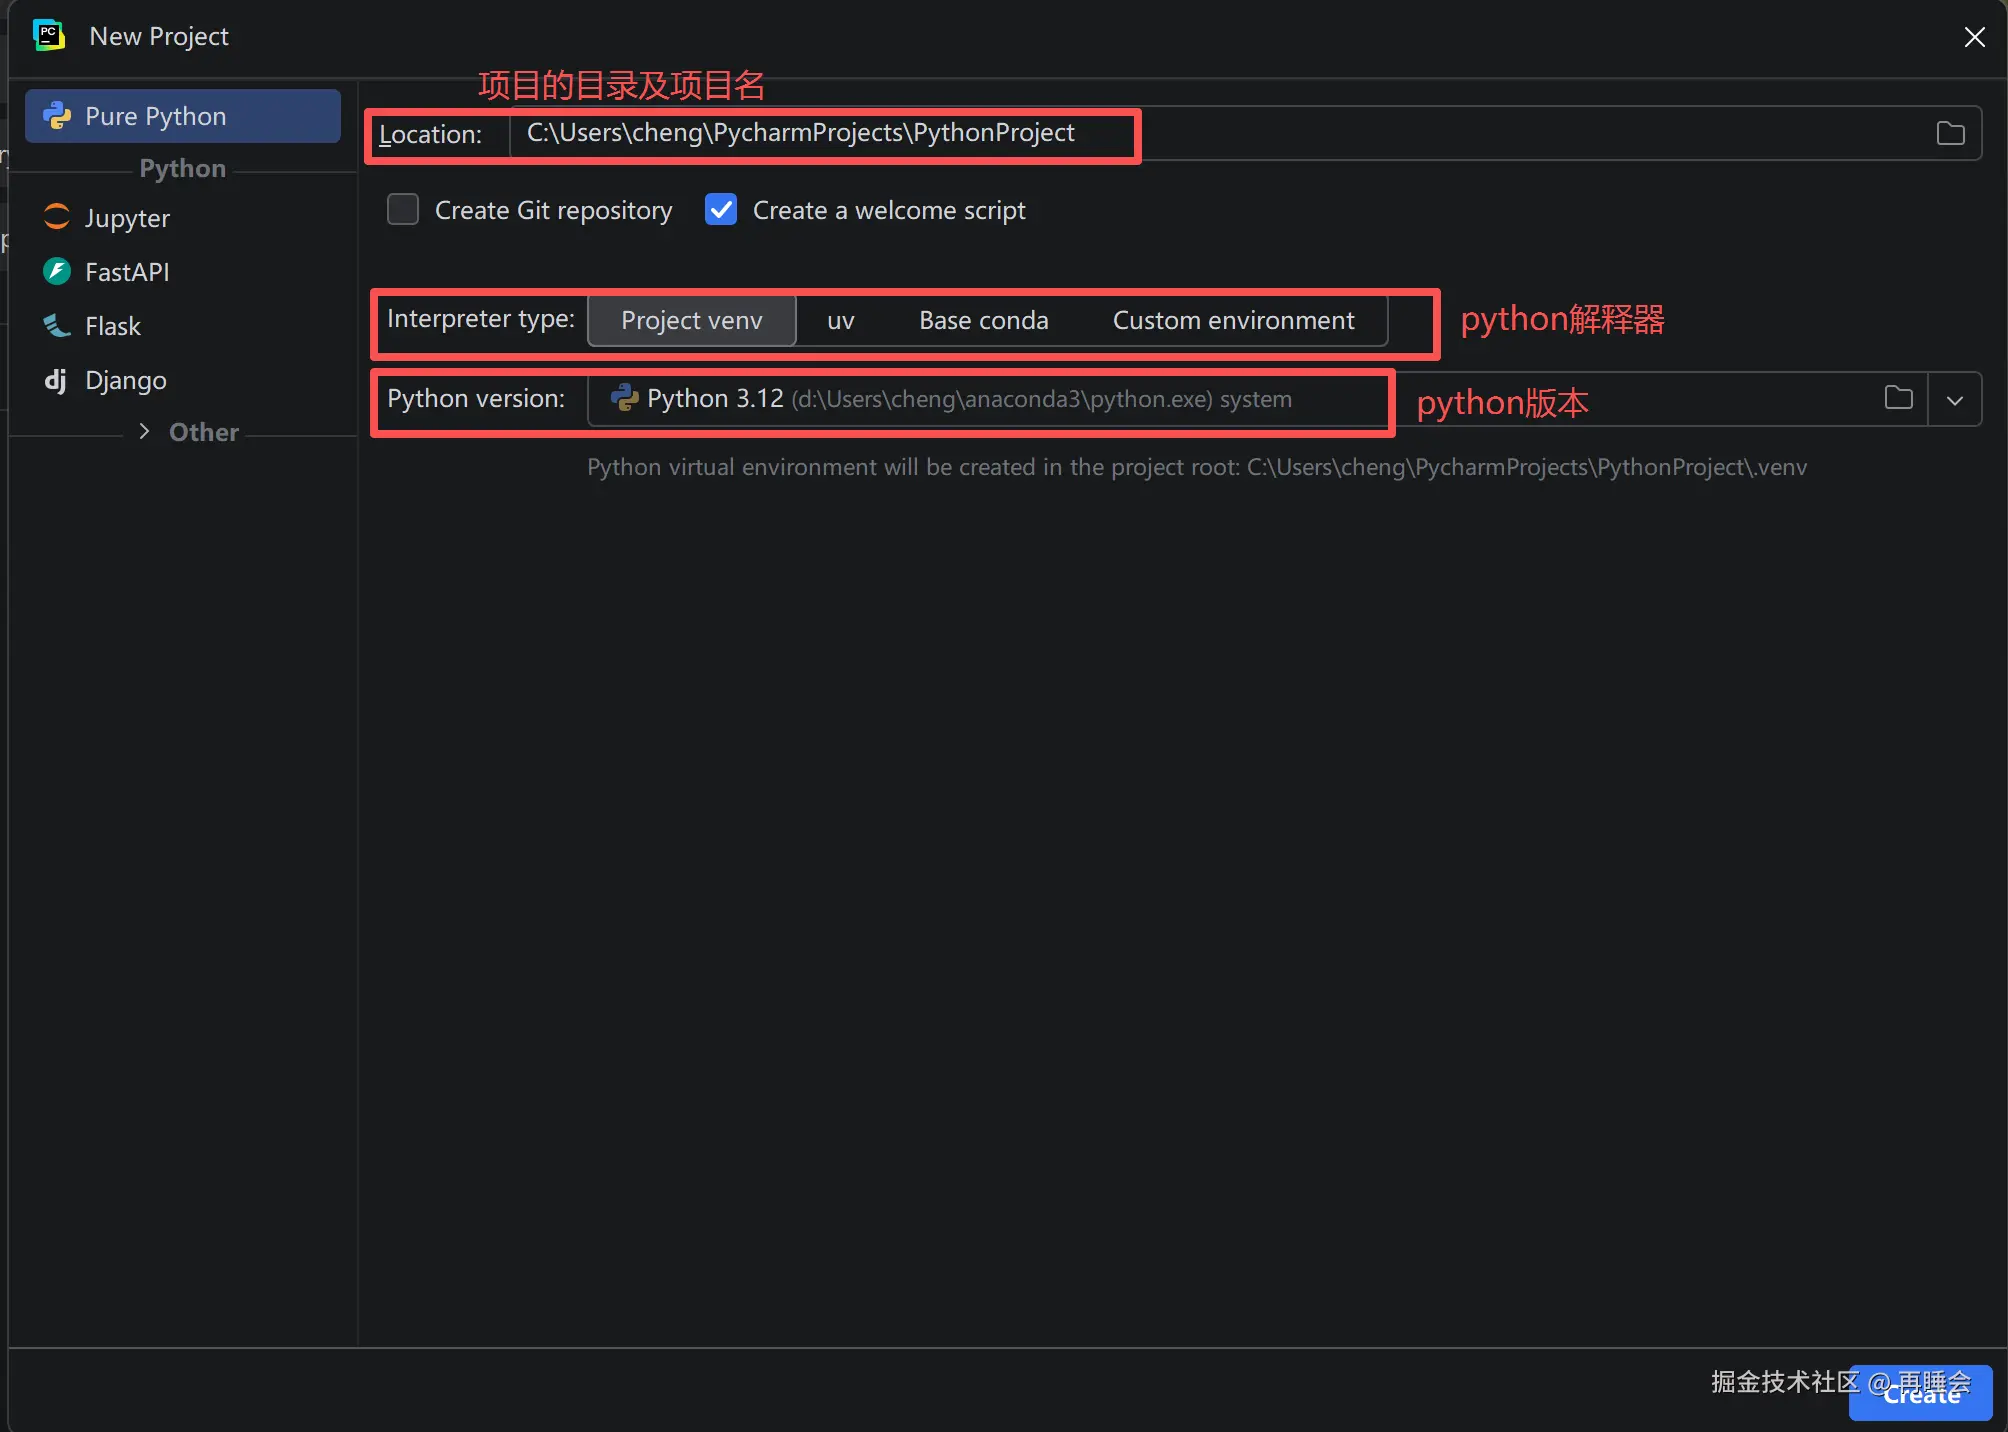This screenshot has width=2008, height=1432.
Task: Select Project venv interpreter type
Action: [x=691, y=320]
